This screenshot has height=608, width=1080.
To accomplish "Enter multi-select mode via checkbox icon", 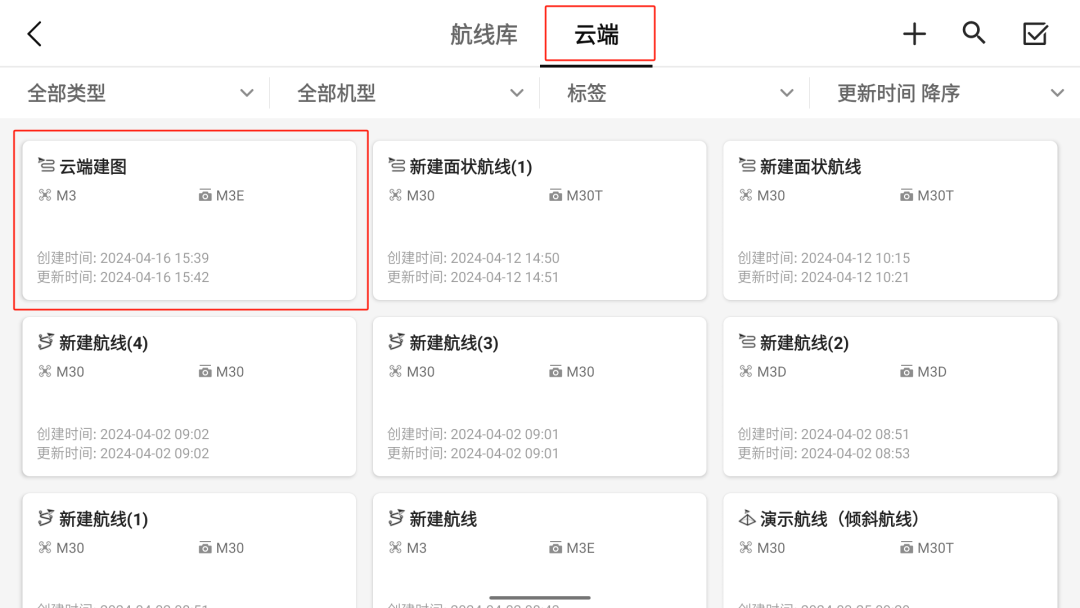I will pyautogui.click(x=1035, y=34).
